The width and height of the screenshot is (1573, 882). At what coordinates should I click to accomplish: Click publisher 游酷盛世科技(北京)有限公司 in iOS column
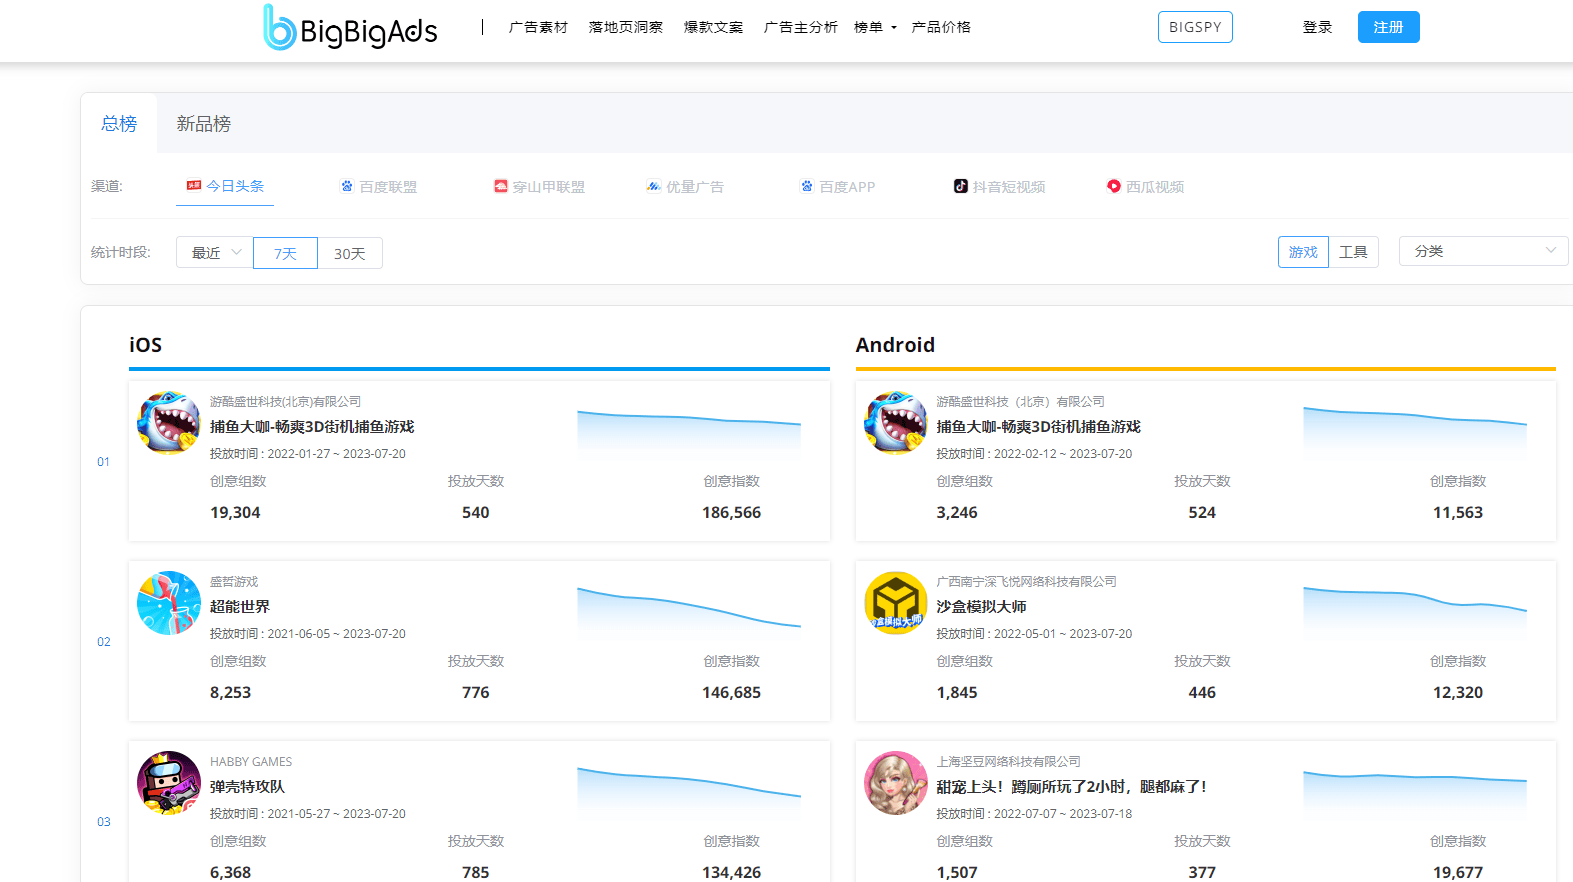(x=285, y=402)
